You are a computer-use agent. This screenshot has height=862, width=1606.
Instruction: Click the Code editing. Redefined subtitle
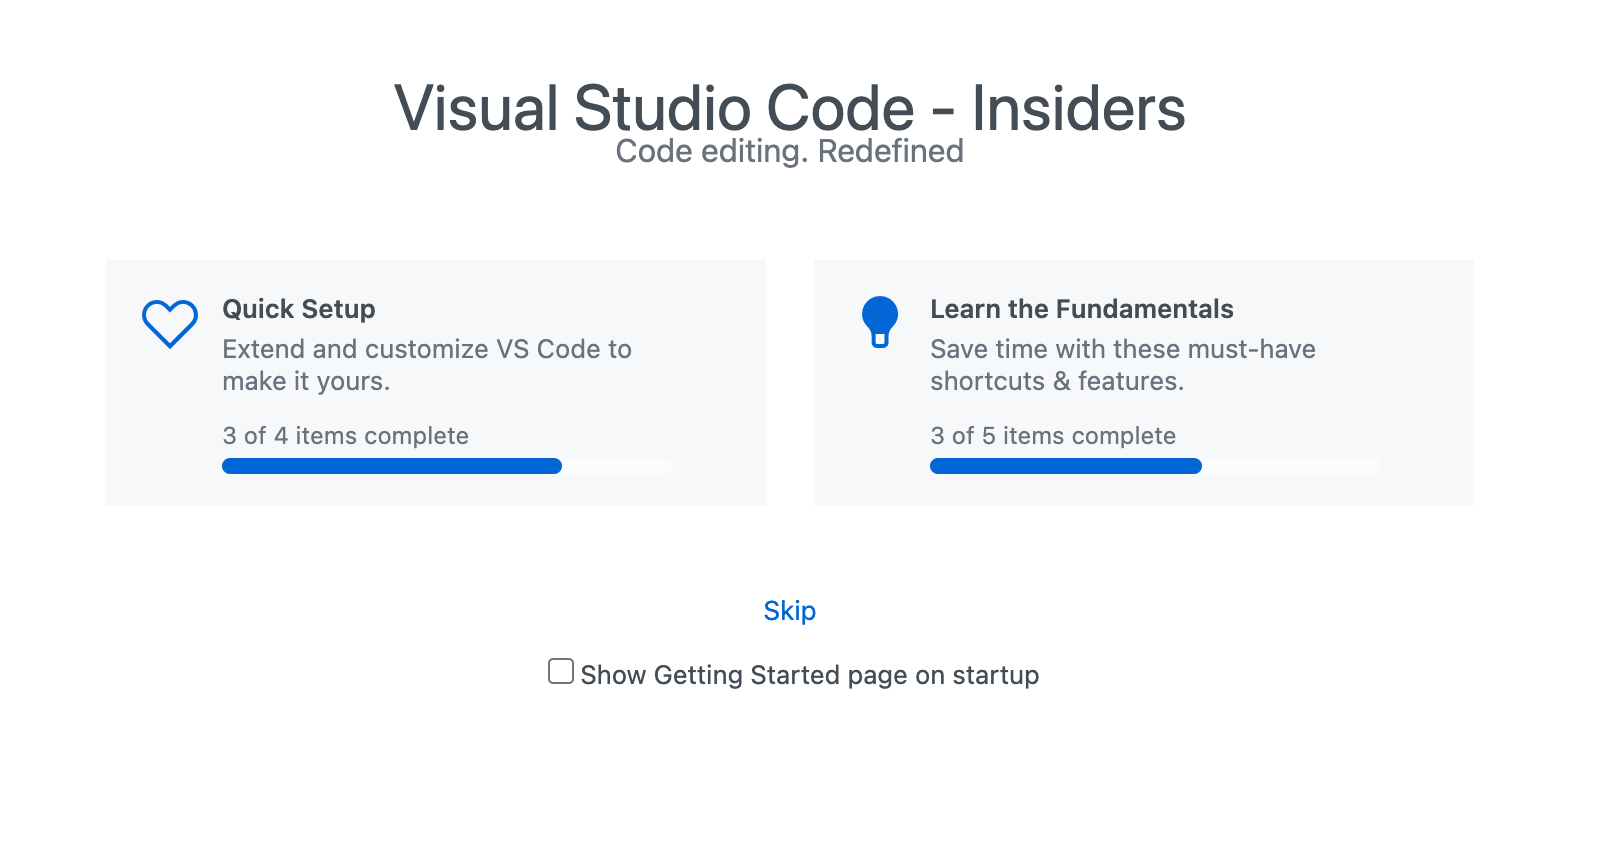(x=790, y=151)
